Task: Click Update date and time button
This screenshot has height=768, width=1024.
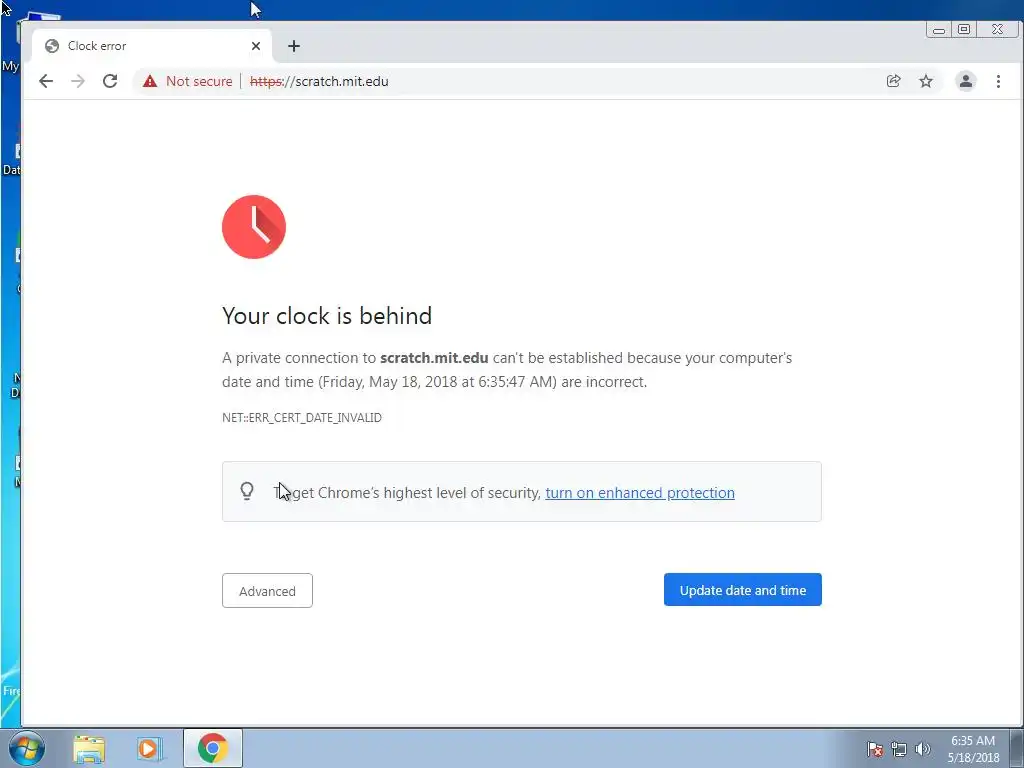Action: click(743, 590)
